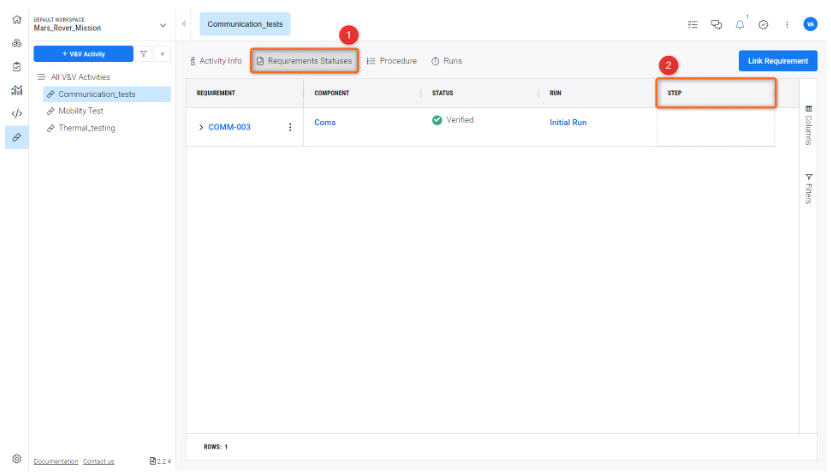The image size is (831, 476).
Task: Select the Communication_tests top tab
Action: tap(245, 24)
